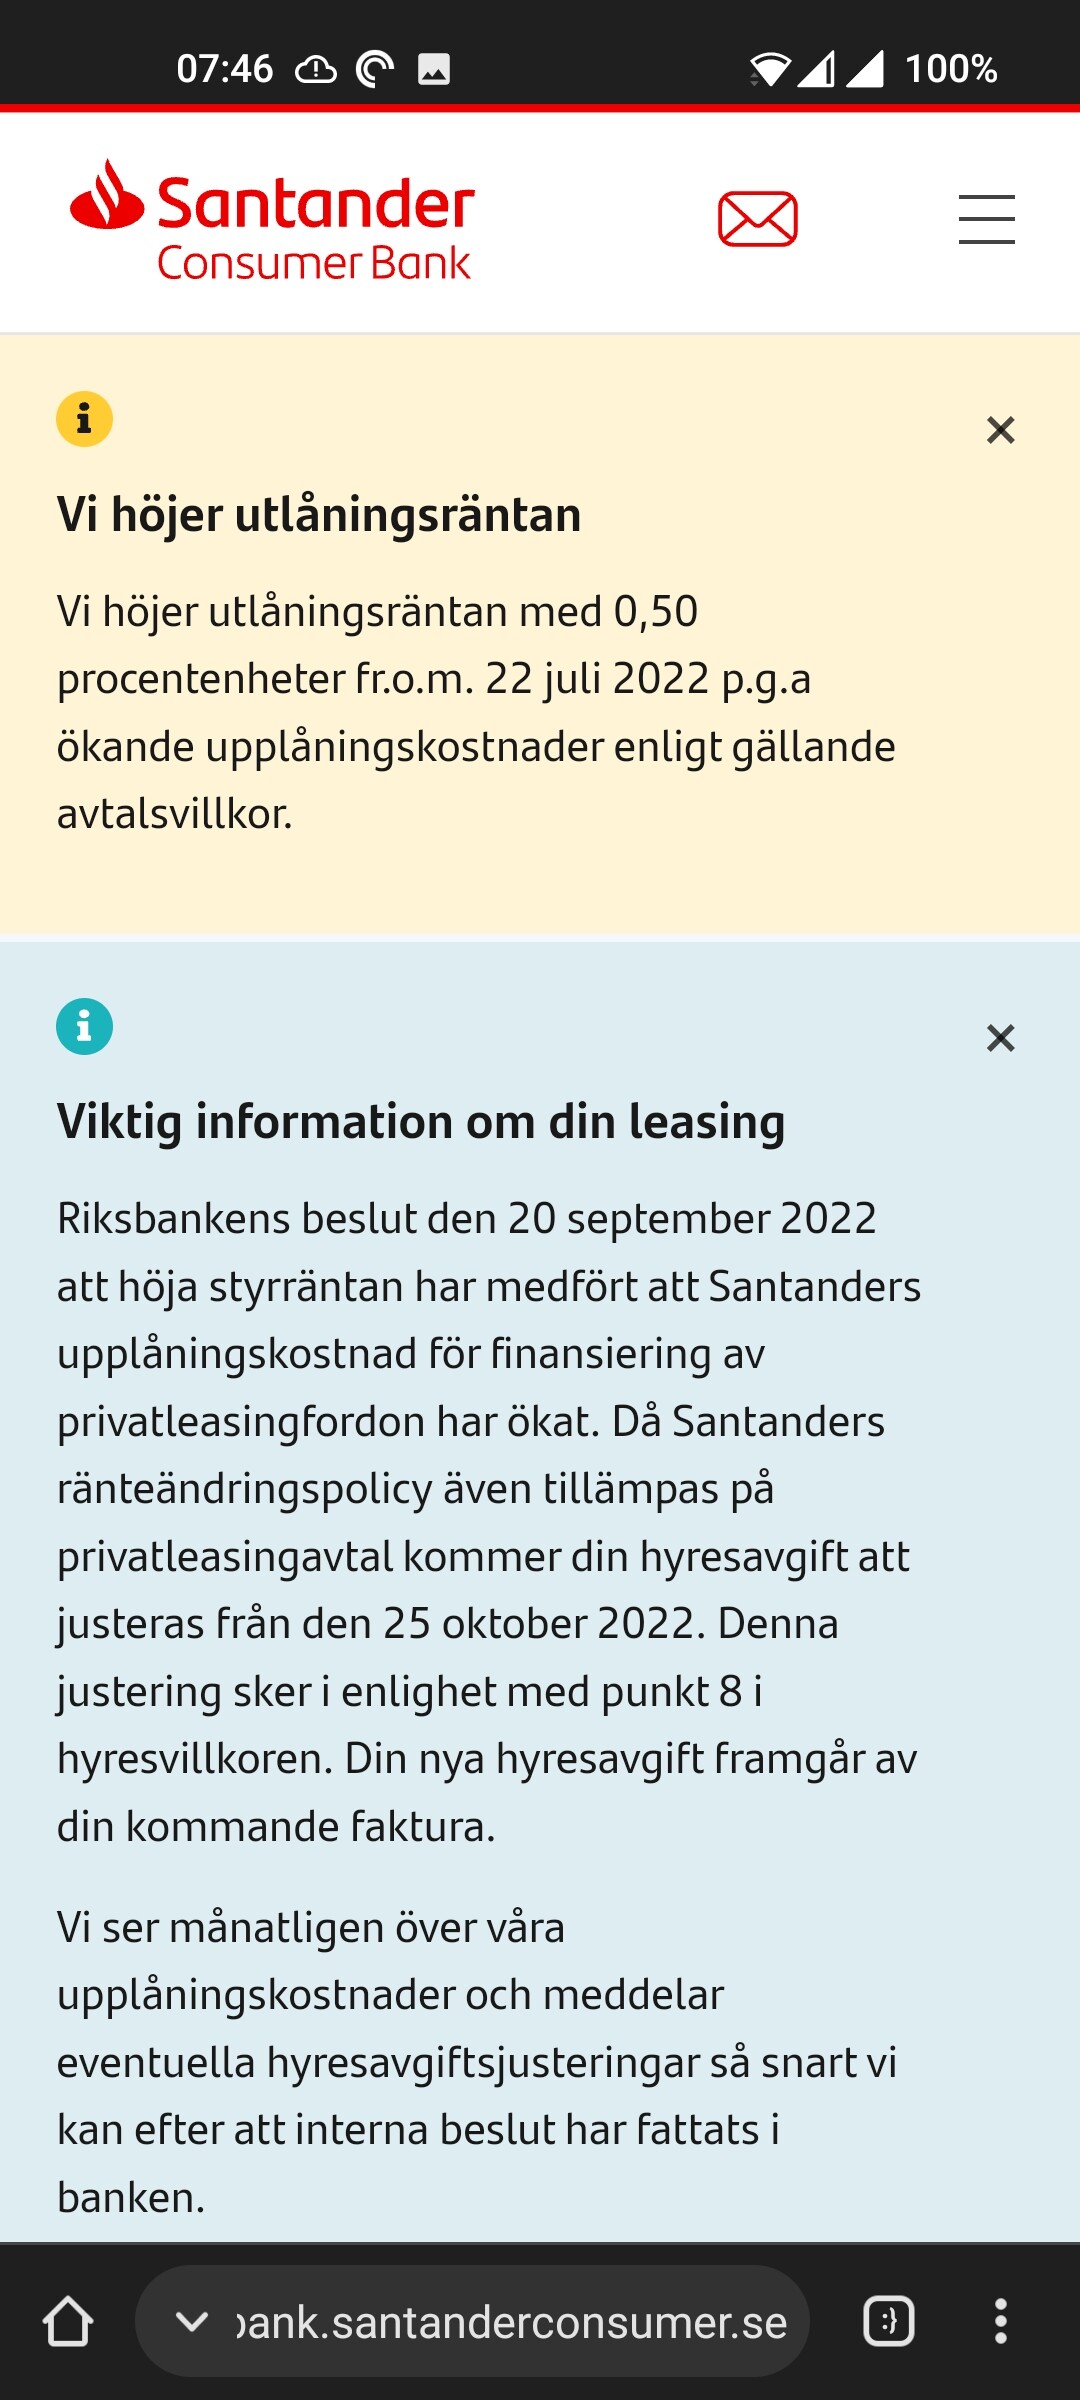Dismiss the interest rate increase notice
This screenshot has height=2400, width=1080.
pos(1000,430)
